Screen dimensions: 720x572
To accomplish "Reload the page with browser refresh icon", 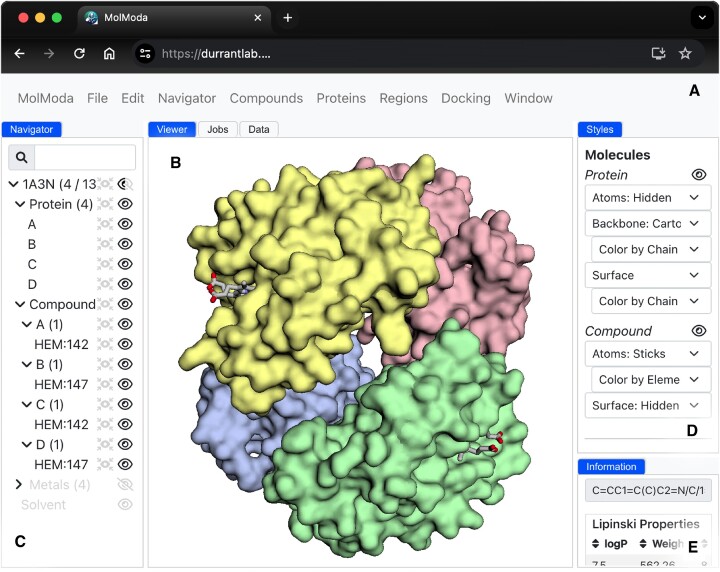I will 79,54.
